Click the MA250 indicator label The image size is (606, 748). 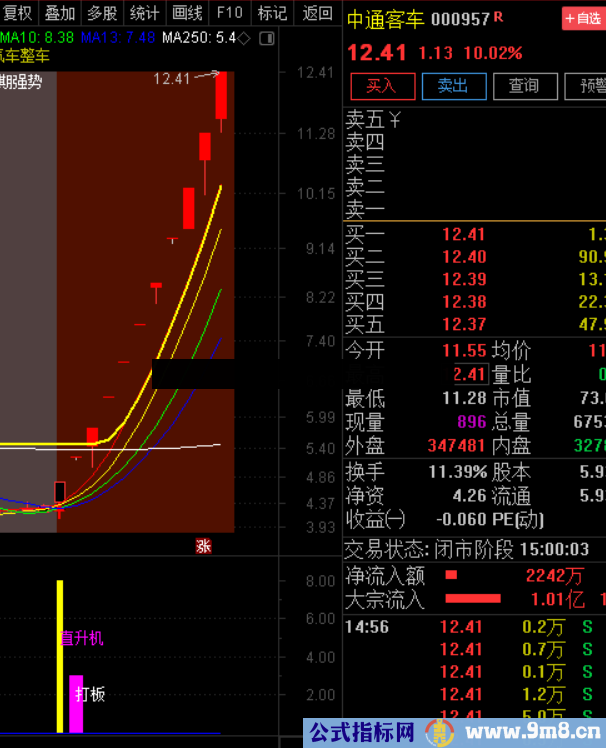click(199, 38)
